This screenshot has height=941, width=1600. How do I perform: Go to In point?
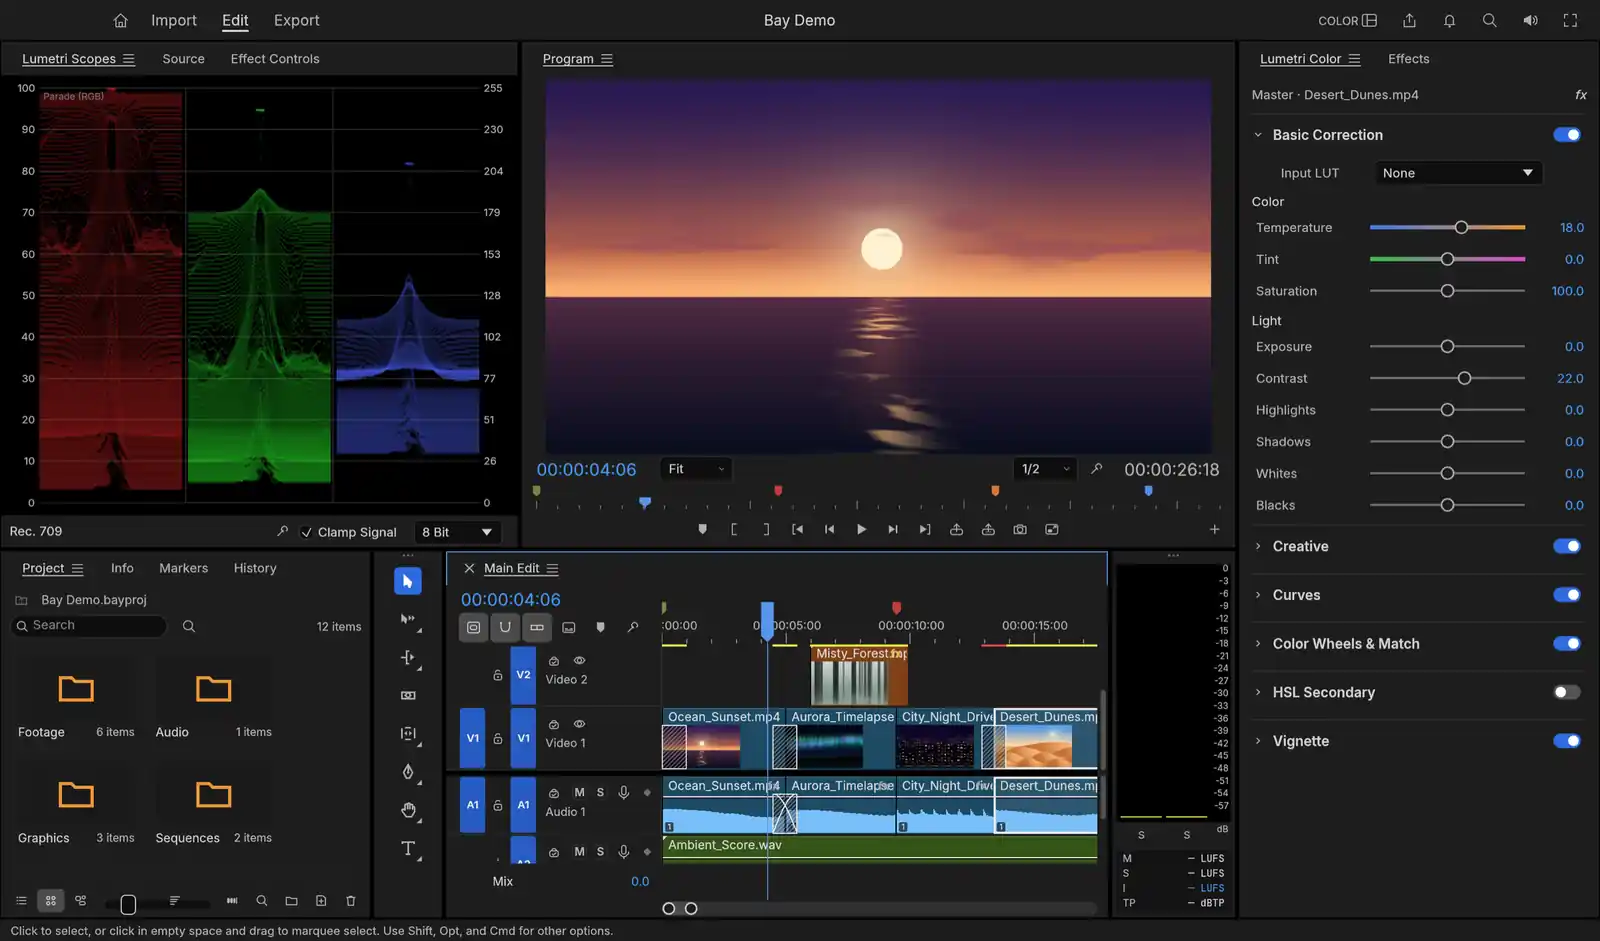(797, 529)
